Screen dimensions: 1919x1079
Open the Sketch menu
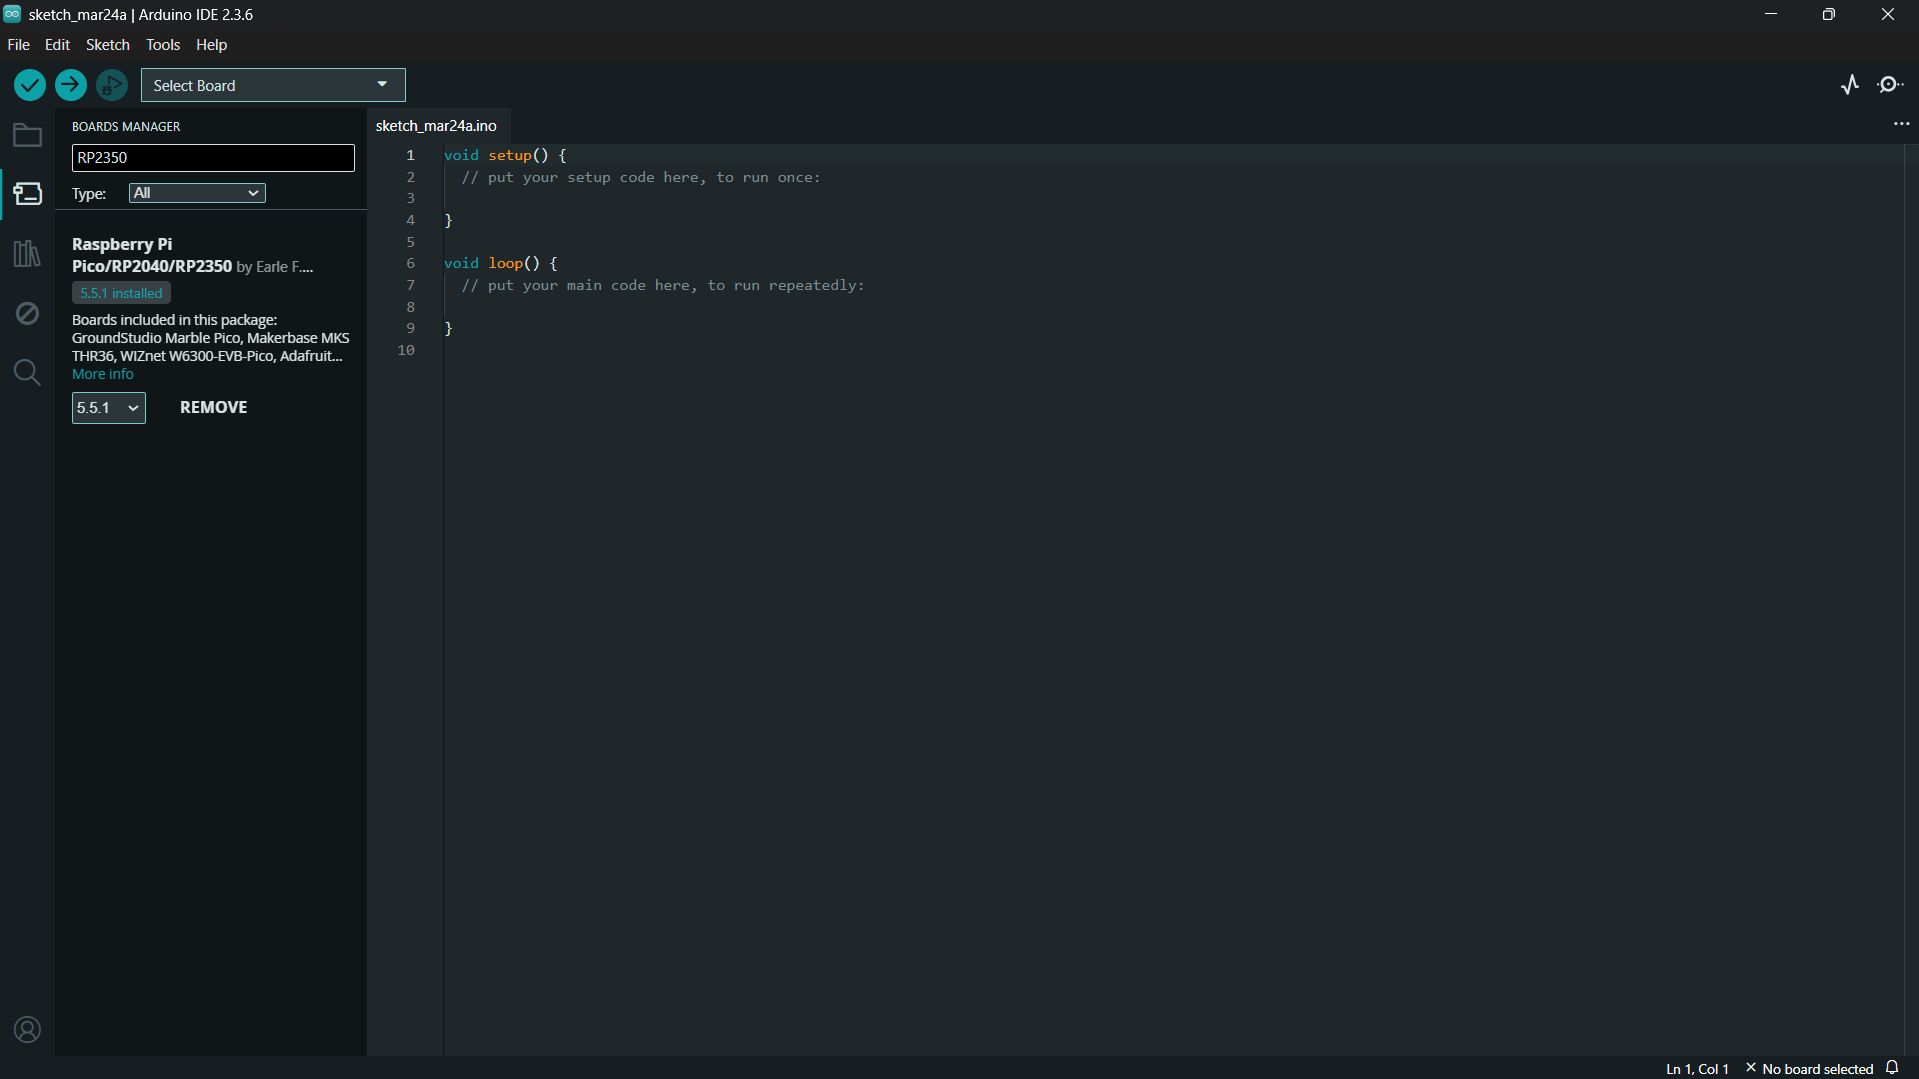tap(107, 45)
